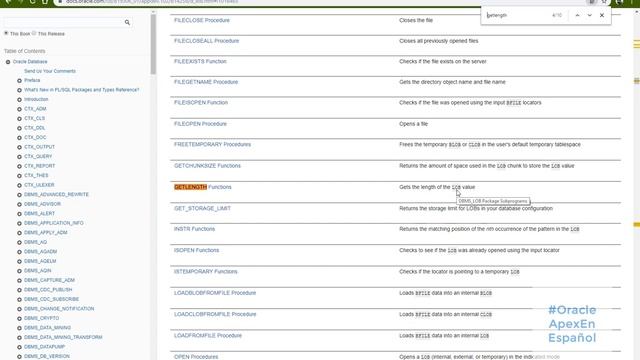
Task: Open the DBMS_CDC_SUBSCRIBE contents entry
Action: click(51, 299)
